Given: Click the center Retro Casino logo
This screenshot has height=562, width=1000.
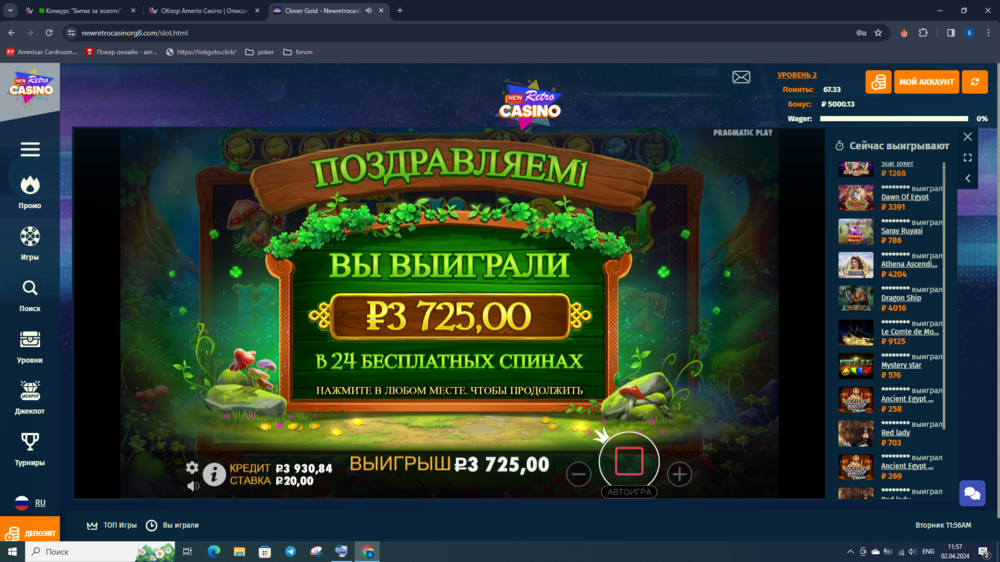Looking at the screenshot, I should point(530,105).
